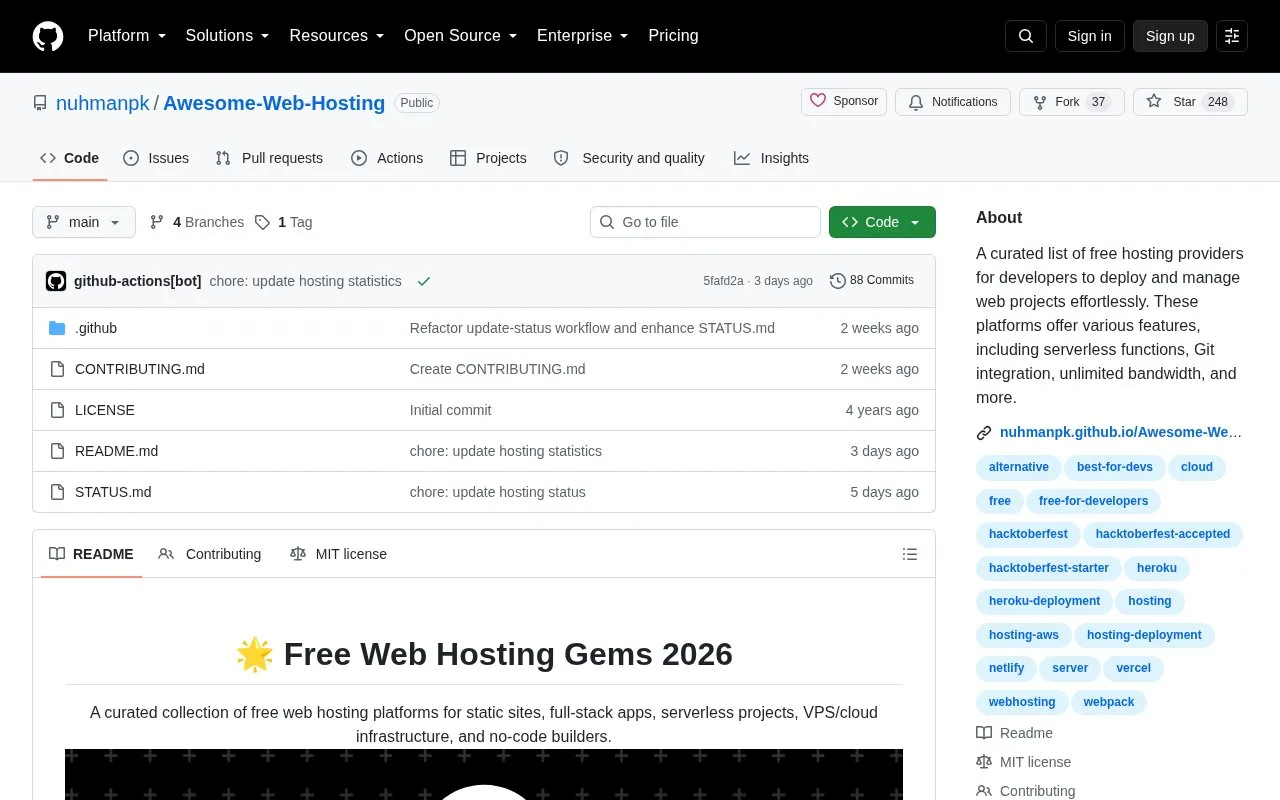Open the green Code dropdown

(882, 222)
